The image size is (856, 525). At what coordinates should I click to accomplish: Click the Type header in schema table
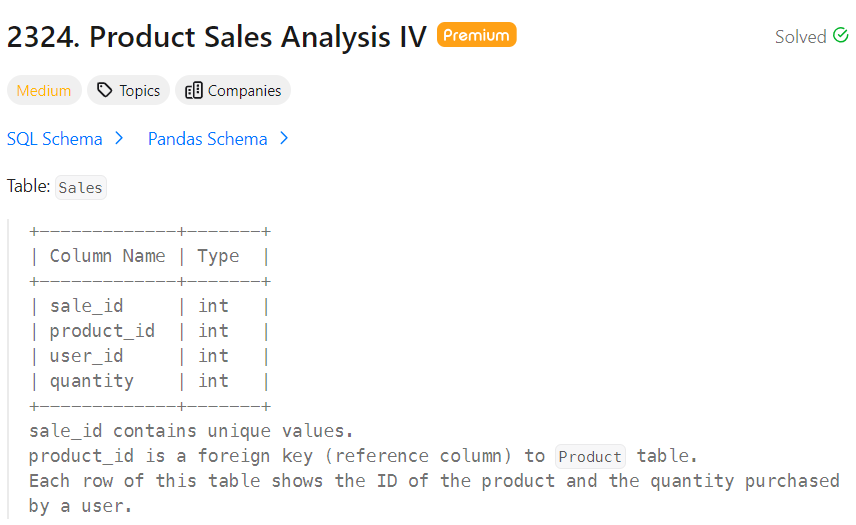218,256
